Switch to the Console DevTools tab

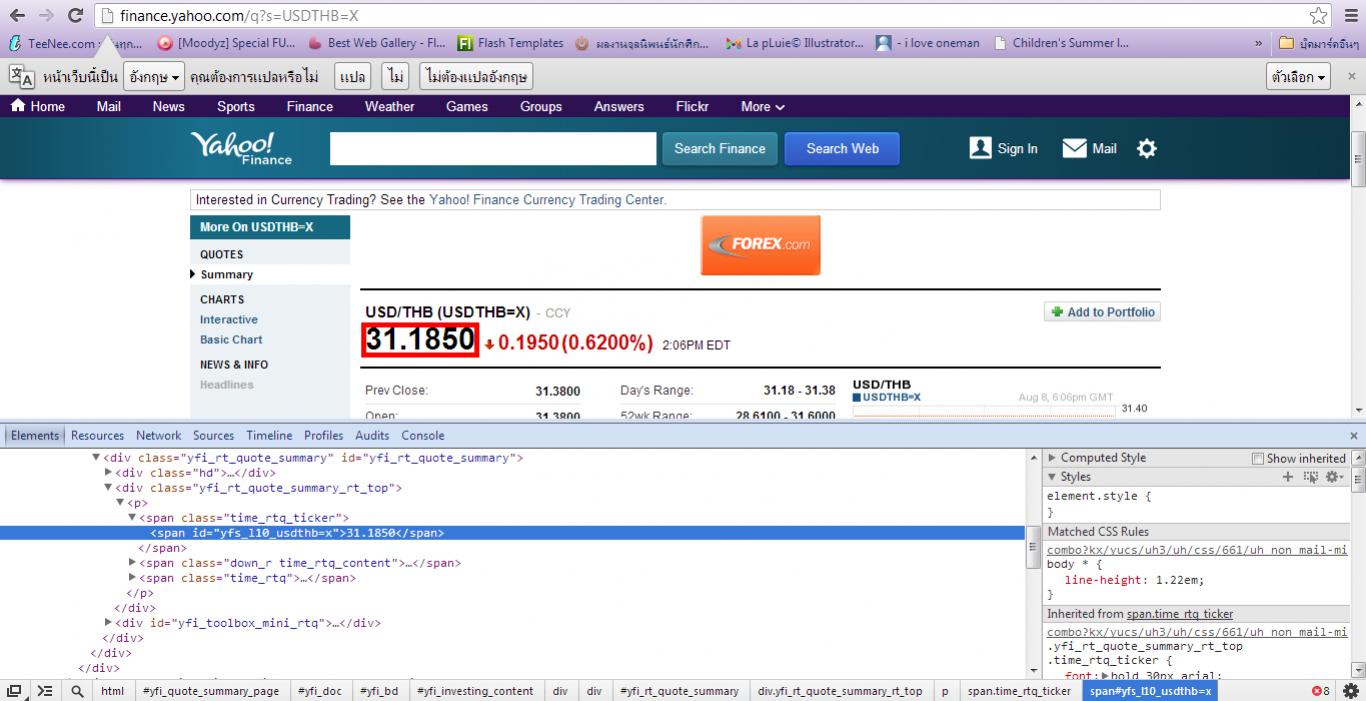(x=423, y=436)
